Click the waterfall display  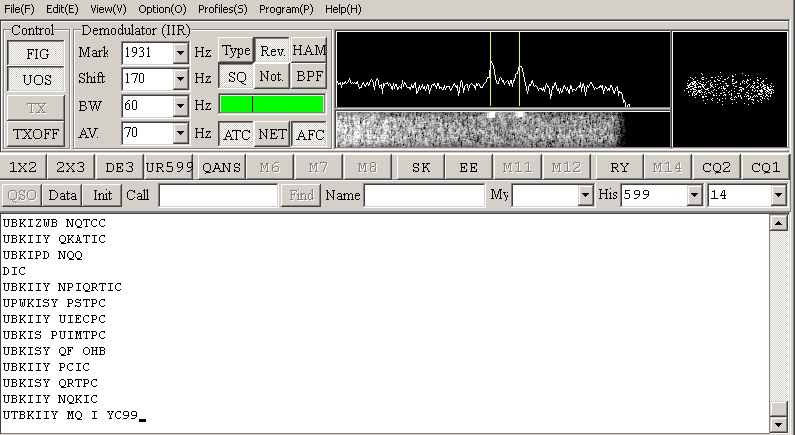tap(503, 129)
